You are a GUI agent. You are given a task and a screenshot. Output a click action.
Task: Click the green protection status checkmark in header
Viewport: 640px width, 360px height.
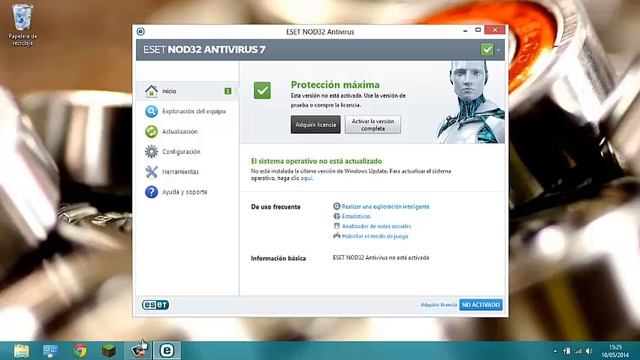pyautogui.click(x=487, y=50)
